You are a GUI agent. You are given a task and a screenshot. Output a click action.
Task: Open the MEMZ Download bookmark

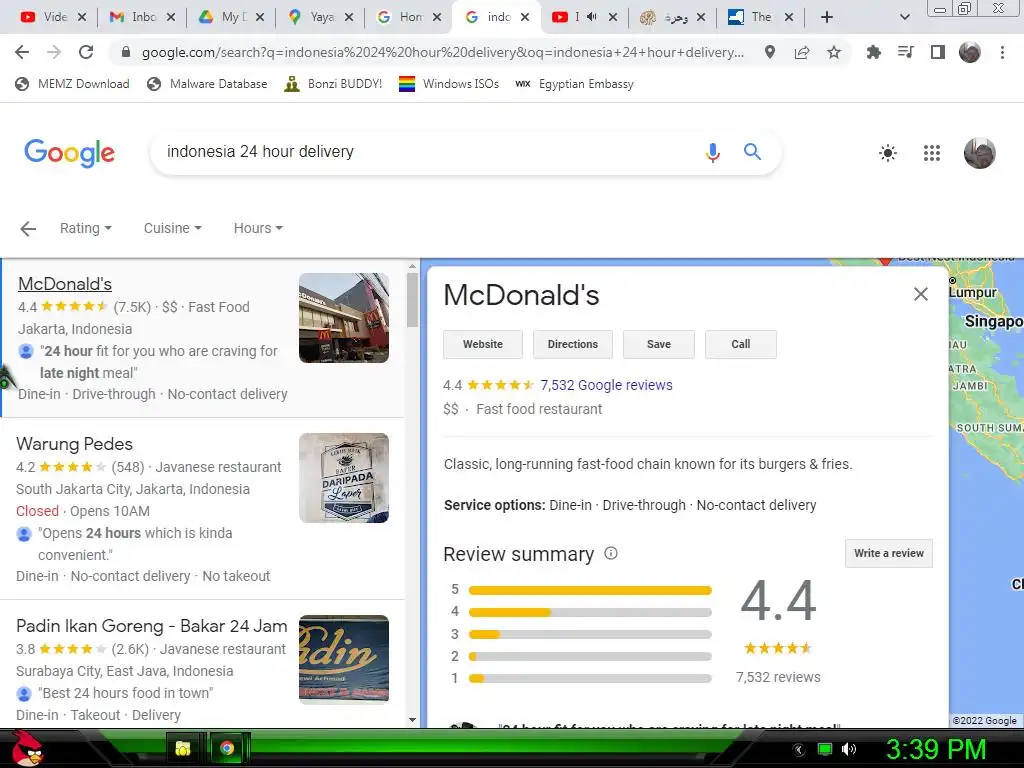coord(72,84)
